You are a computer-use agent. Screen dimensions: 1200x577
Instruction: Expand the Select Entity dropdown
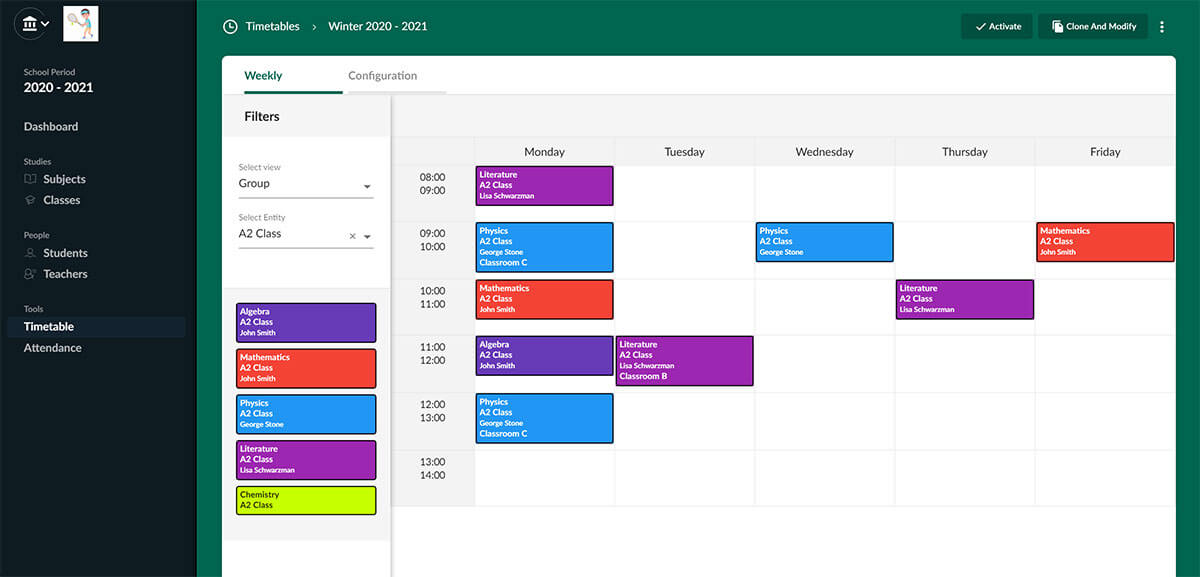click(x=368, y=236)
